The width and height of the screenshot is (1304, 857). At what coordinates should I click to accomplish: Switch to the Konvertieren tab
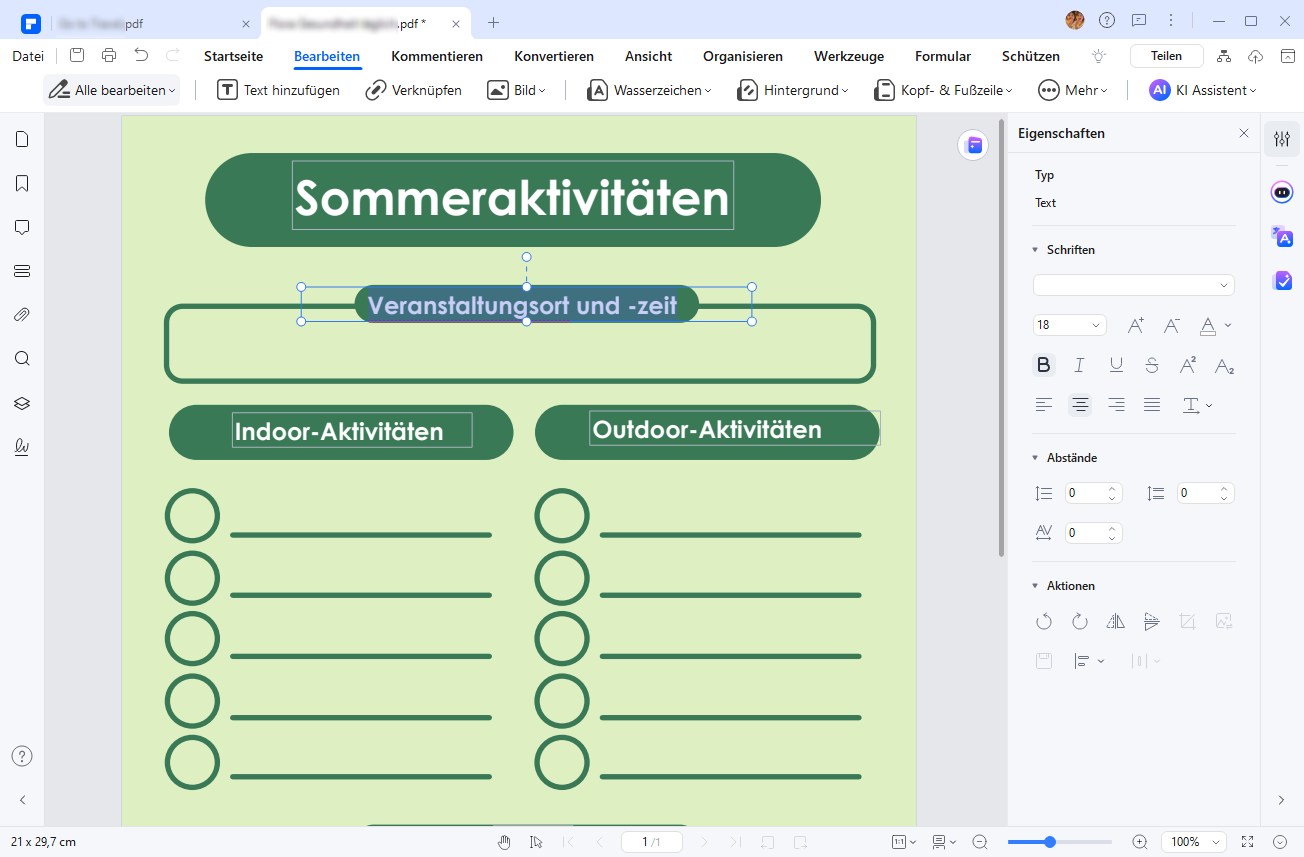(554, 56)
